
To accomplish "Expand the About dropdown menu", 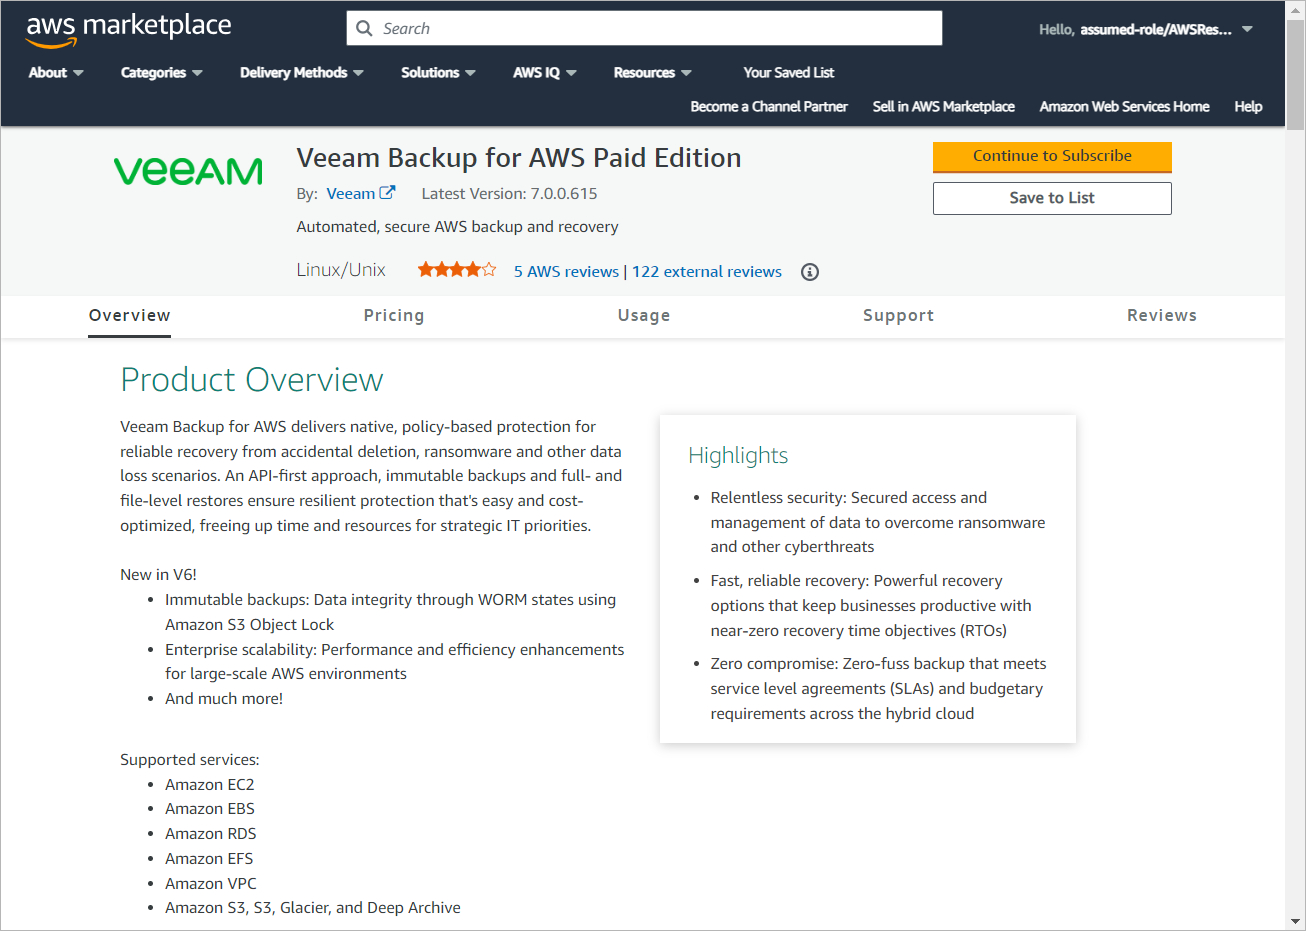I will 56,72.
